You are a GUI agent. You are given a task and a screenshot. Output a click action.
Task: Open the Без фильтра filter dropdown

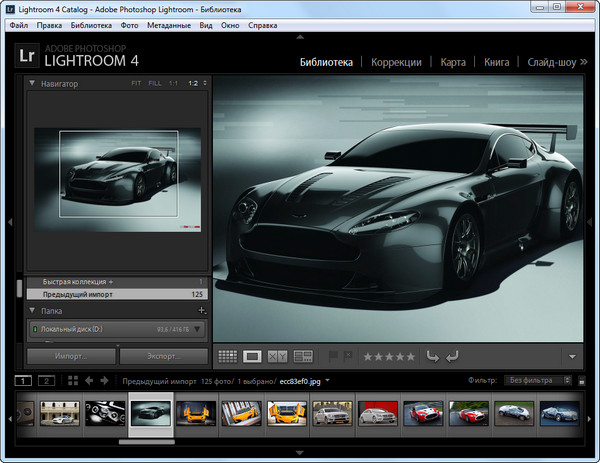[539, 381]
